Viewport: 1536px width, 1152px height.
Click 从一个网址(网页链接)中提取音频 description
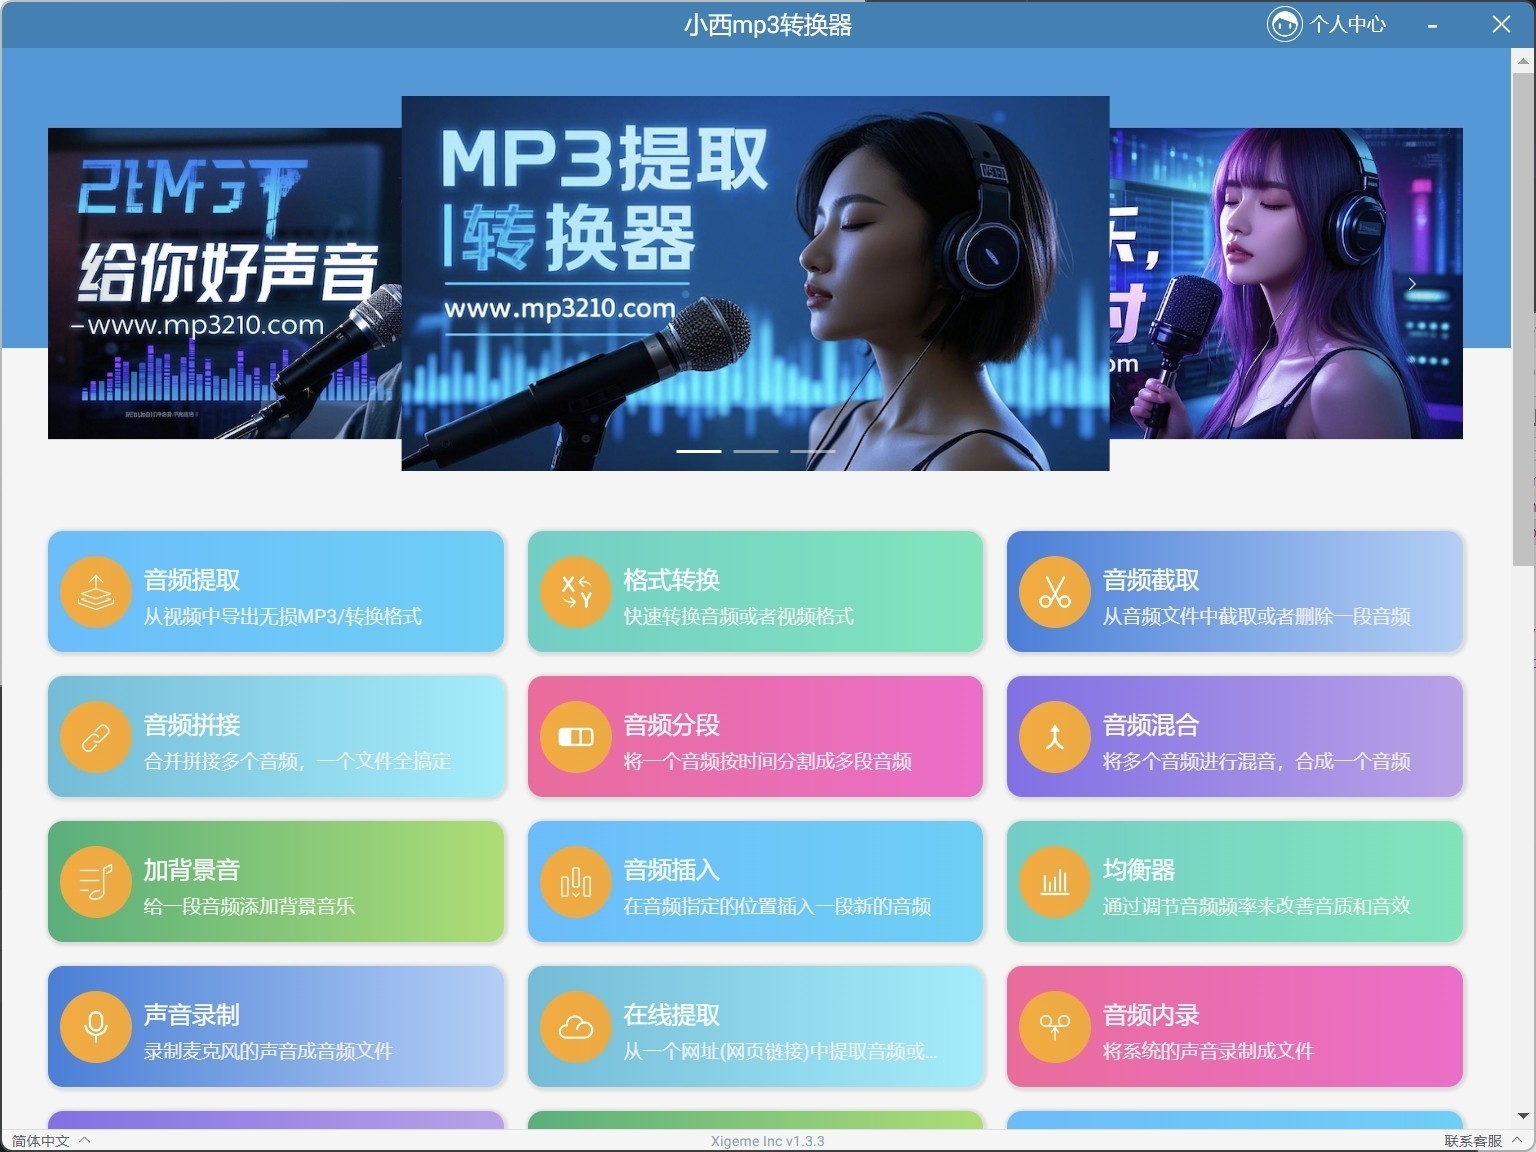(780, 1051)
